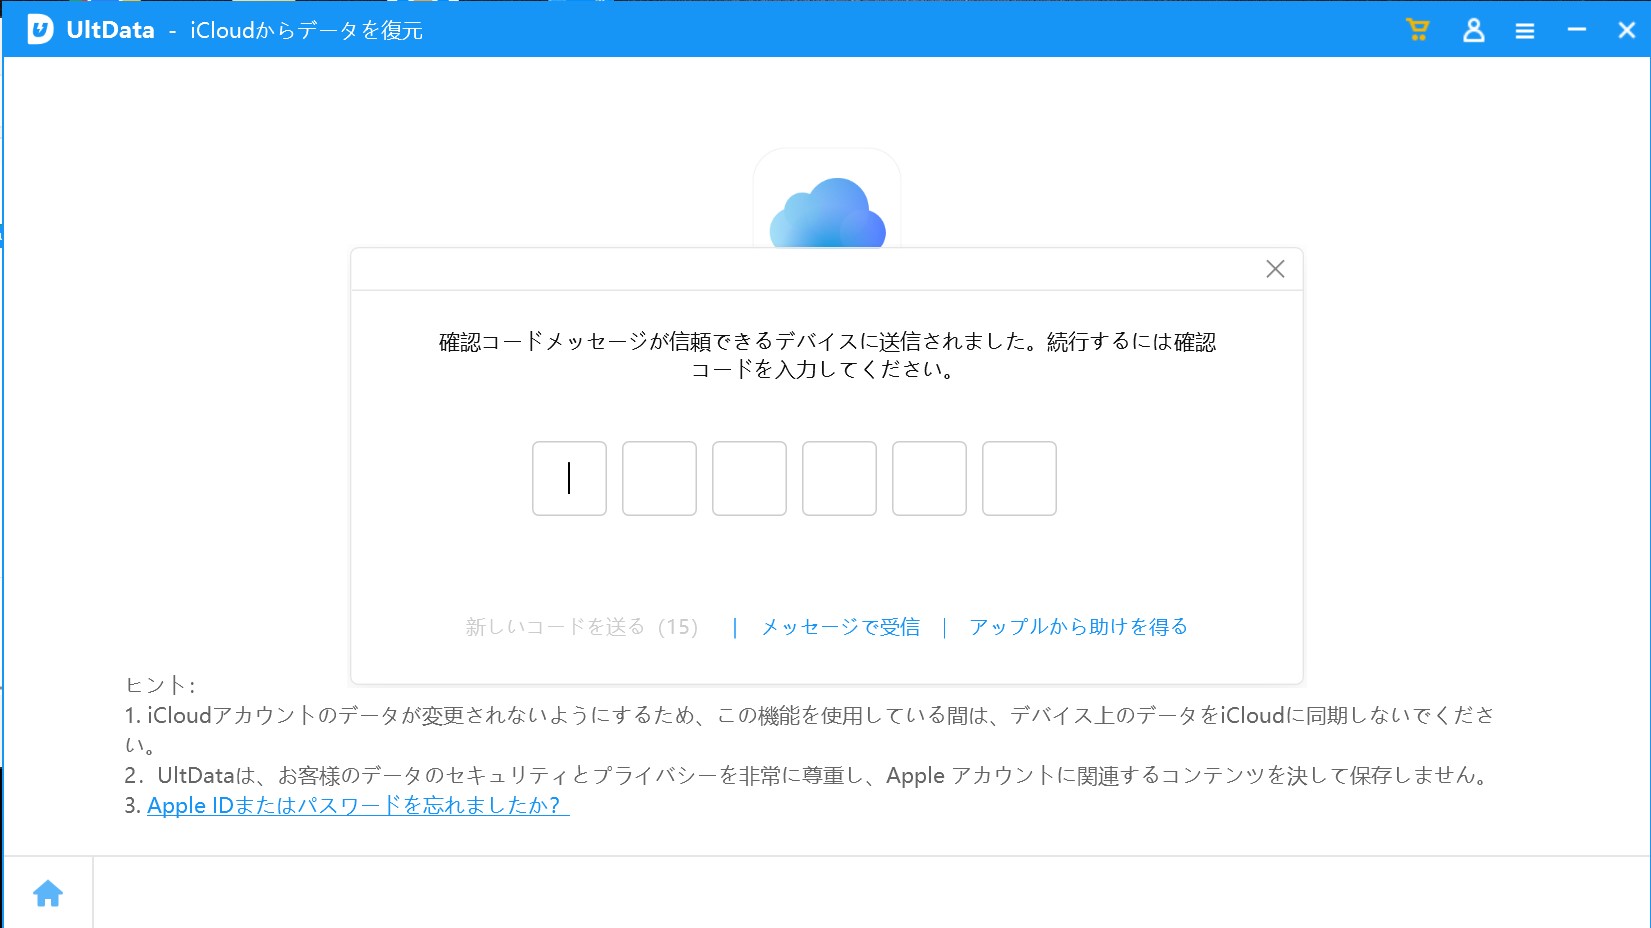
Task: Click the sixth verification code box
Action: pyautogui.click(x=1019, y=478)
